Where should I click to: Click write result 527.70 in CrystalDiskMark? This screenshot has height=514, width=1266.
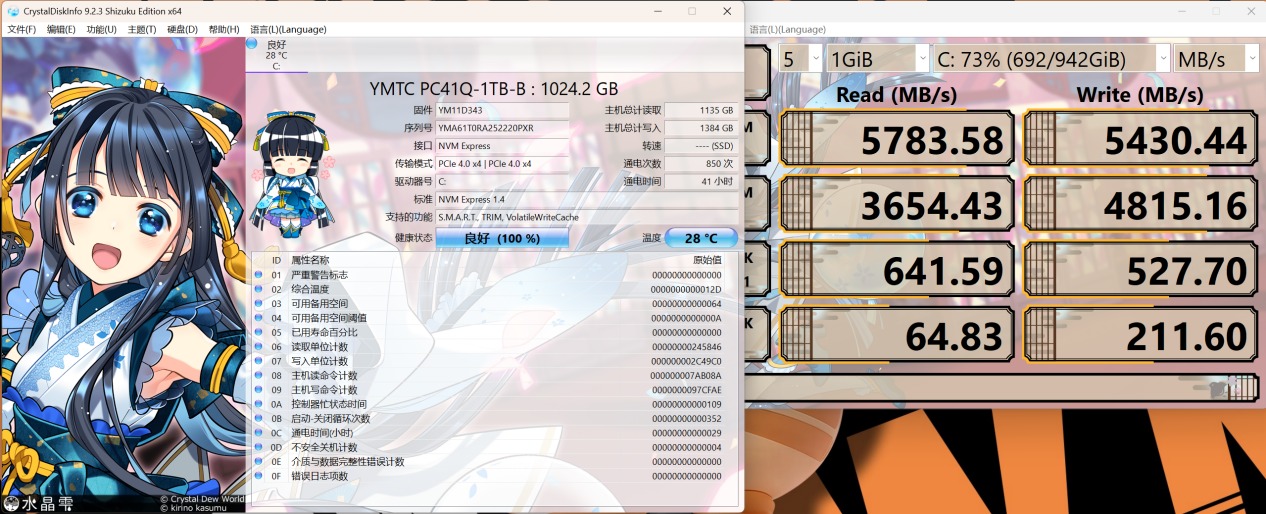(x=1141, y=271)
